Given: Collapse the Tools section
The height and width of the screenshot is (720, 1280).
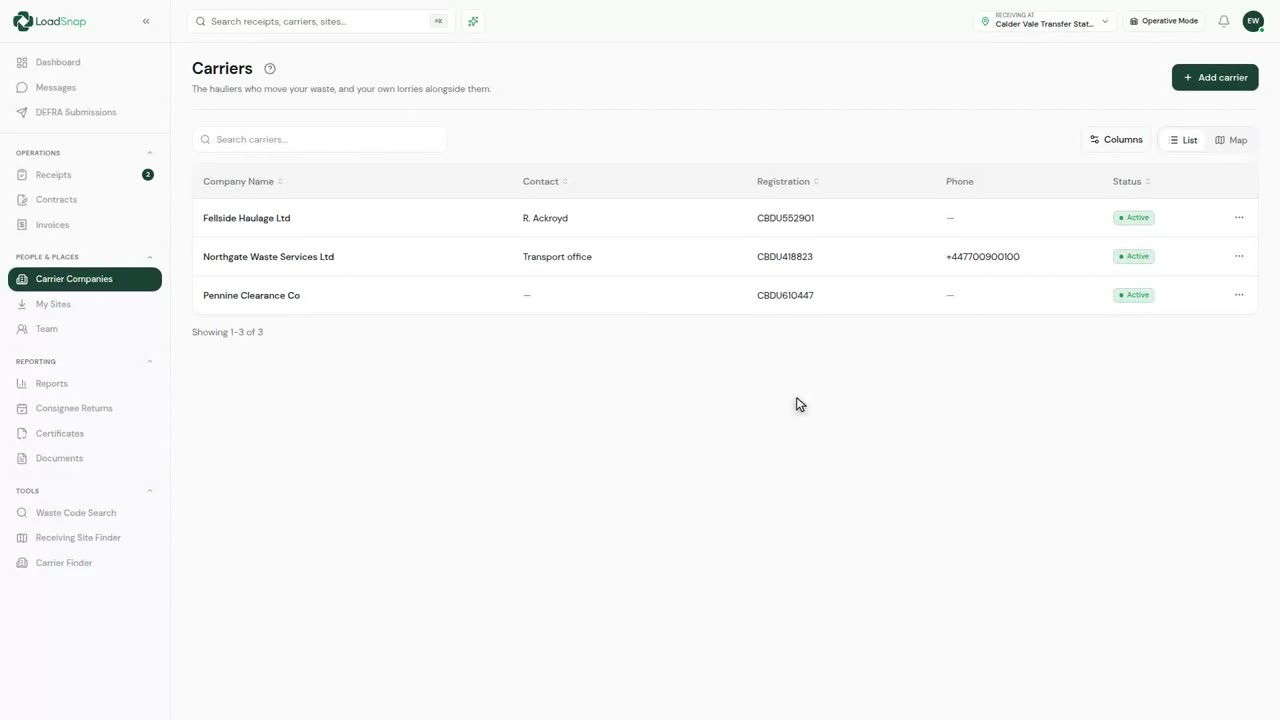Looking at the screenshot, I should coord(150,491).
